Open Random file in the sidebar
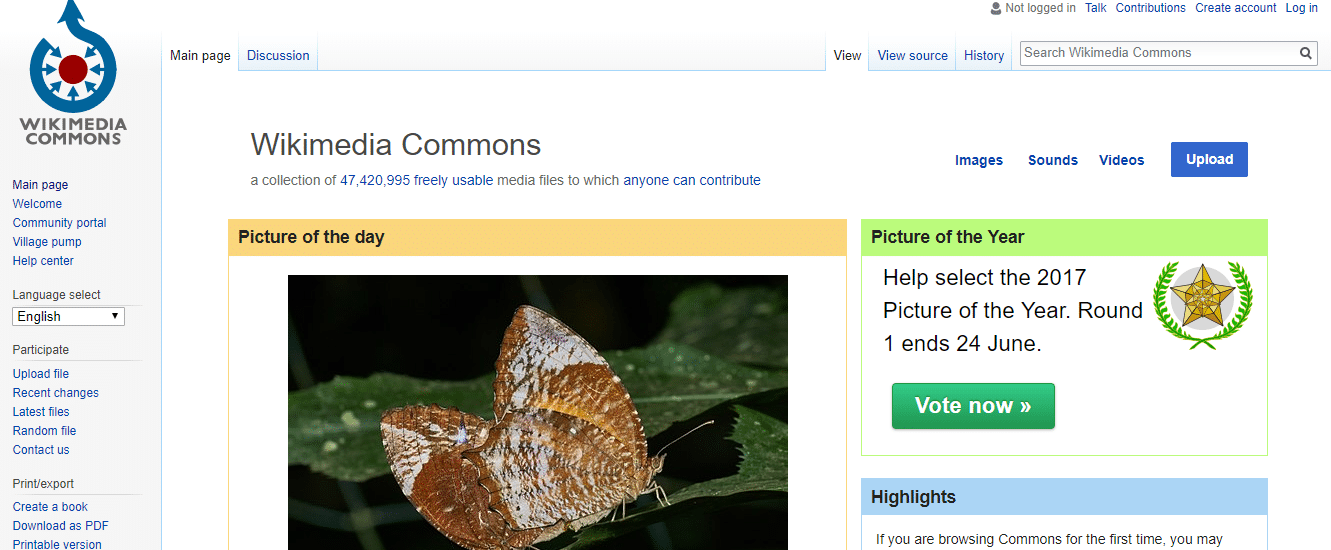This screenshot has height=550, width=1331. click(44, 431)
